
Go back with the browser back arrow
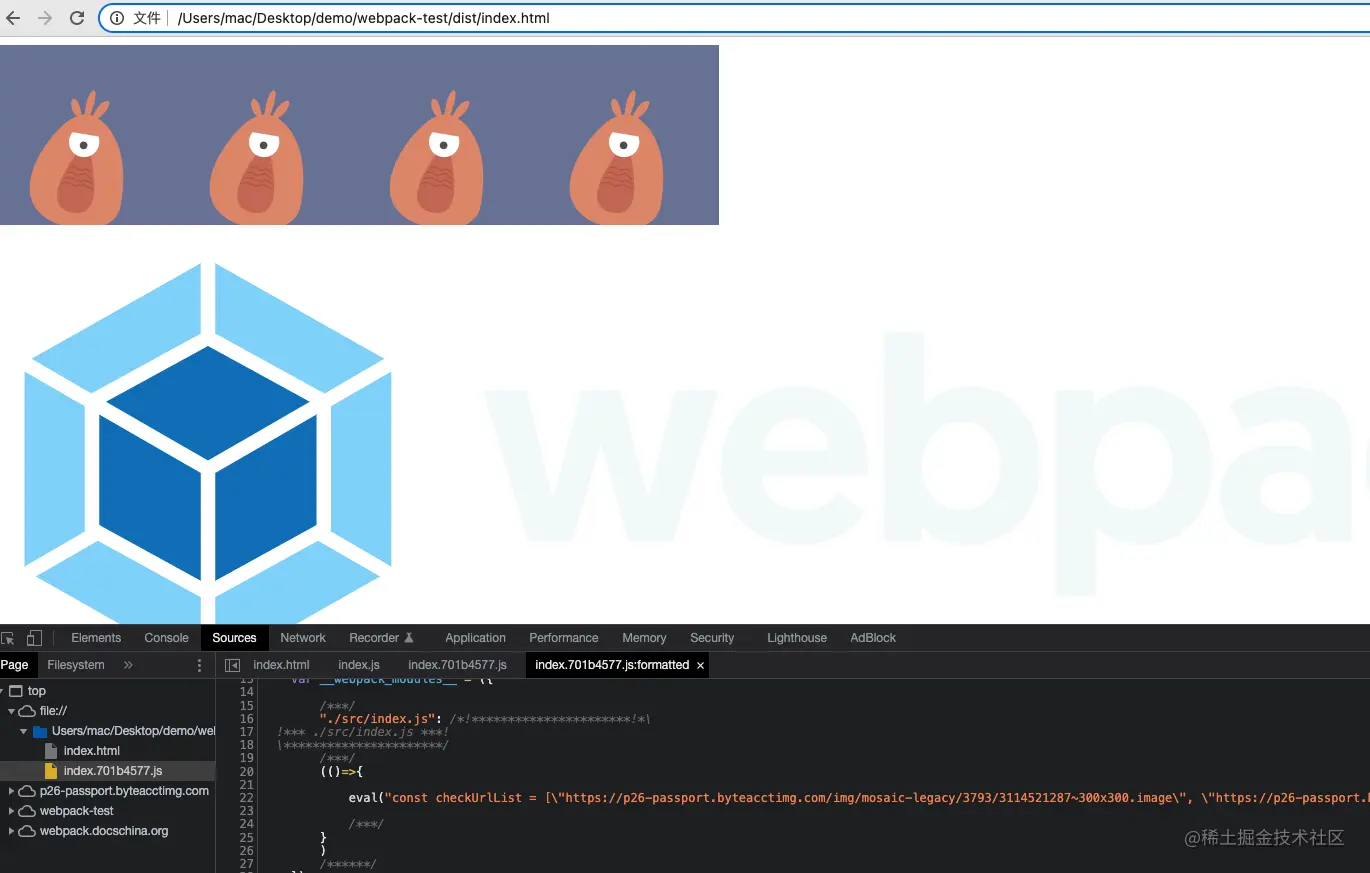(x=13, y=18)
